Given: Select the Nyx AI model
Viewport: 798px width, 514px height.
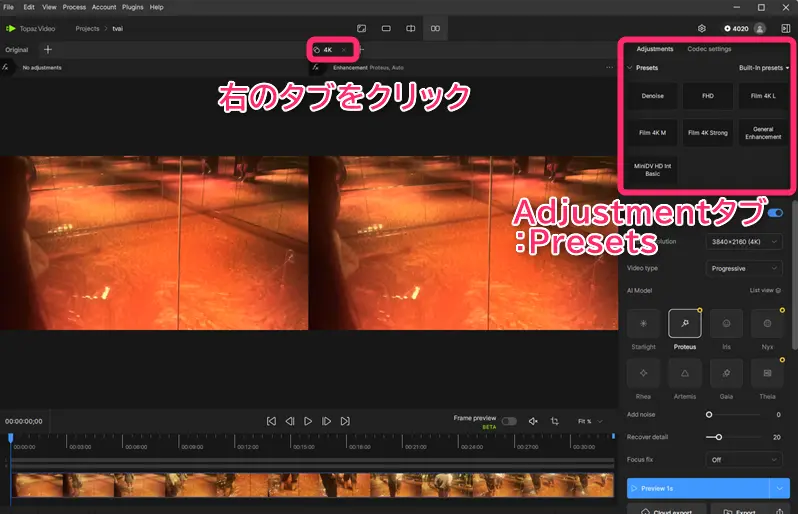Looking at the screenshot, I should pyautogui.click(x=767, y=324).
